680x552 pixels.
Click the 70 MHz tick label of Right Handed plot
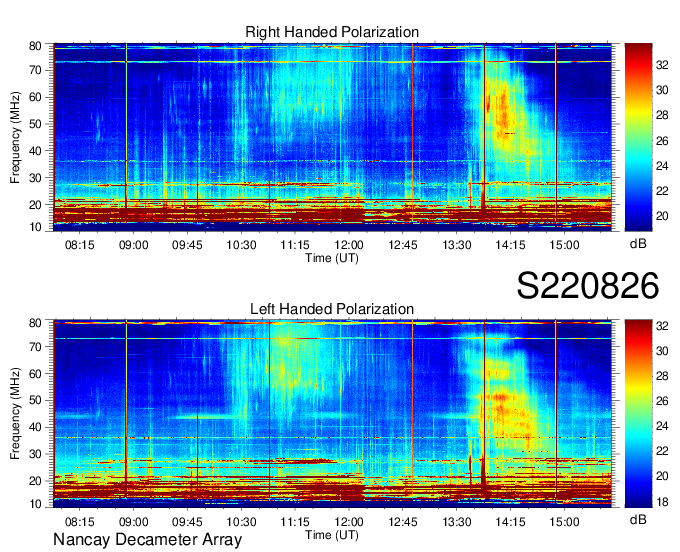tap(35, 70)
